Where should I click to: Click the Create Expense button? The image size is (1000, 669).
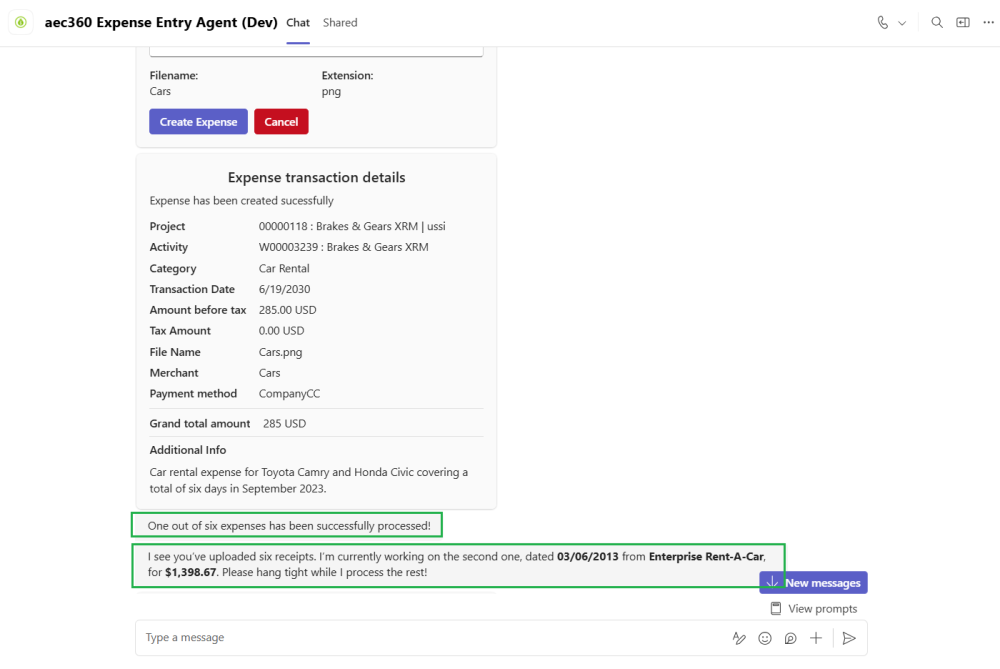198,122
